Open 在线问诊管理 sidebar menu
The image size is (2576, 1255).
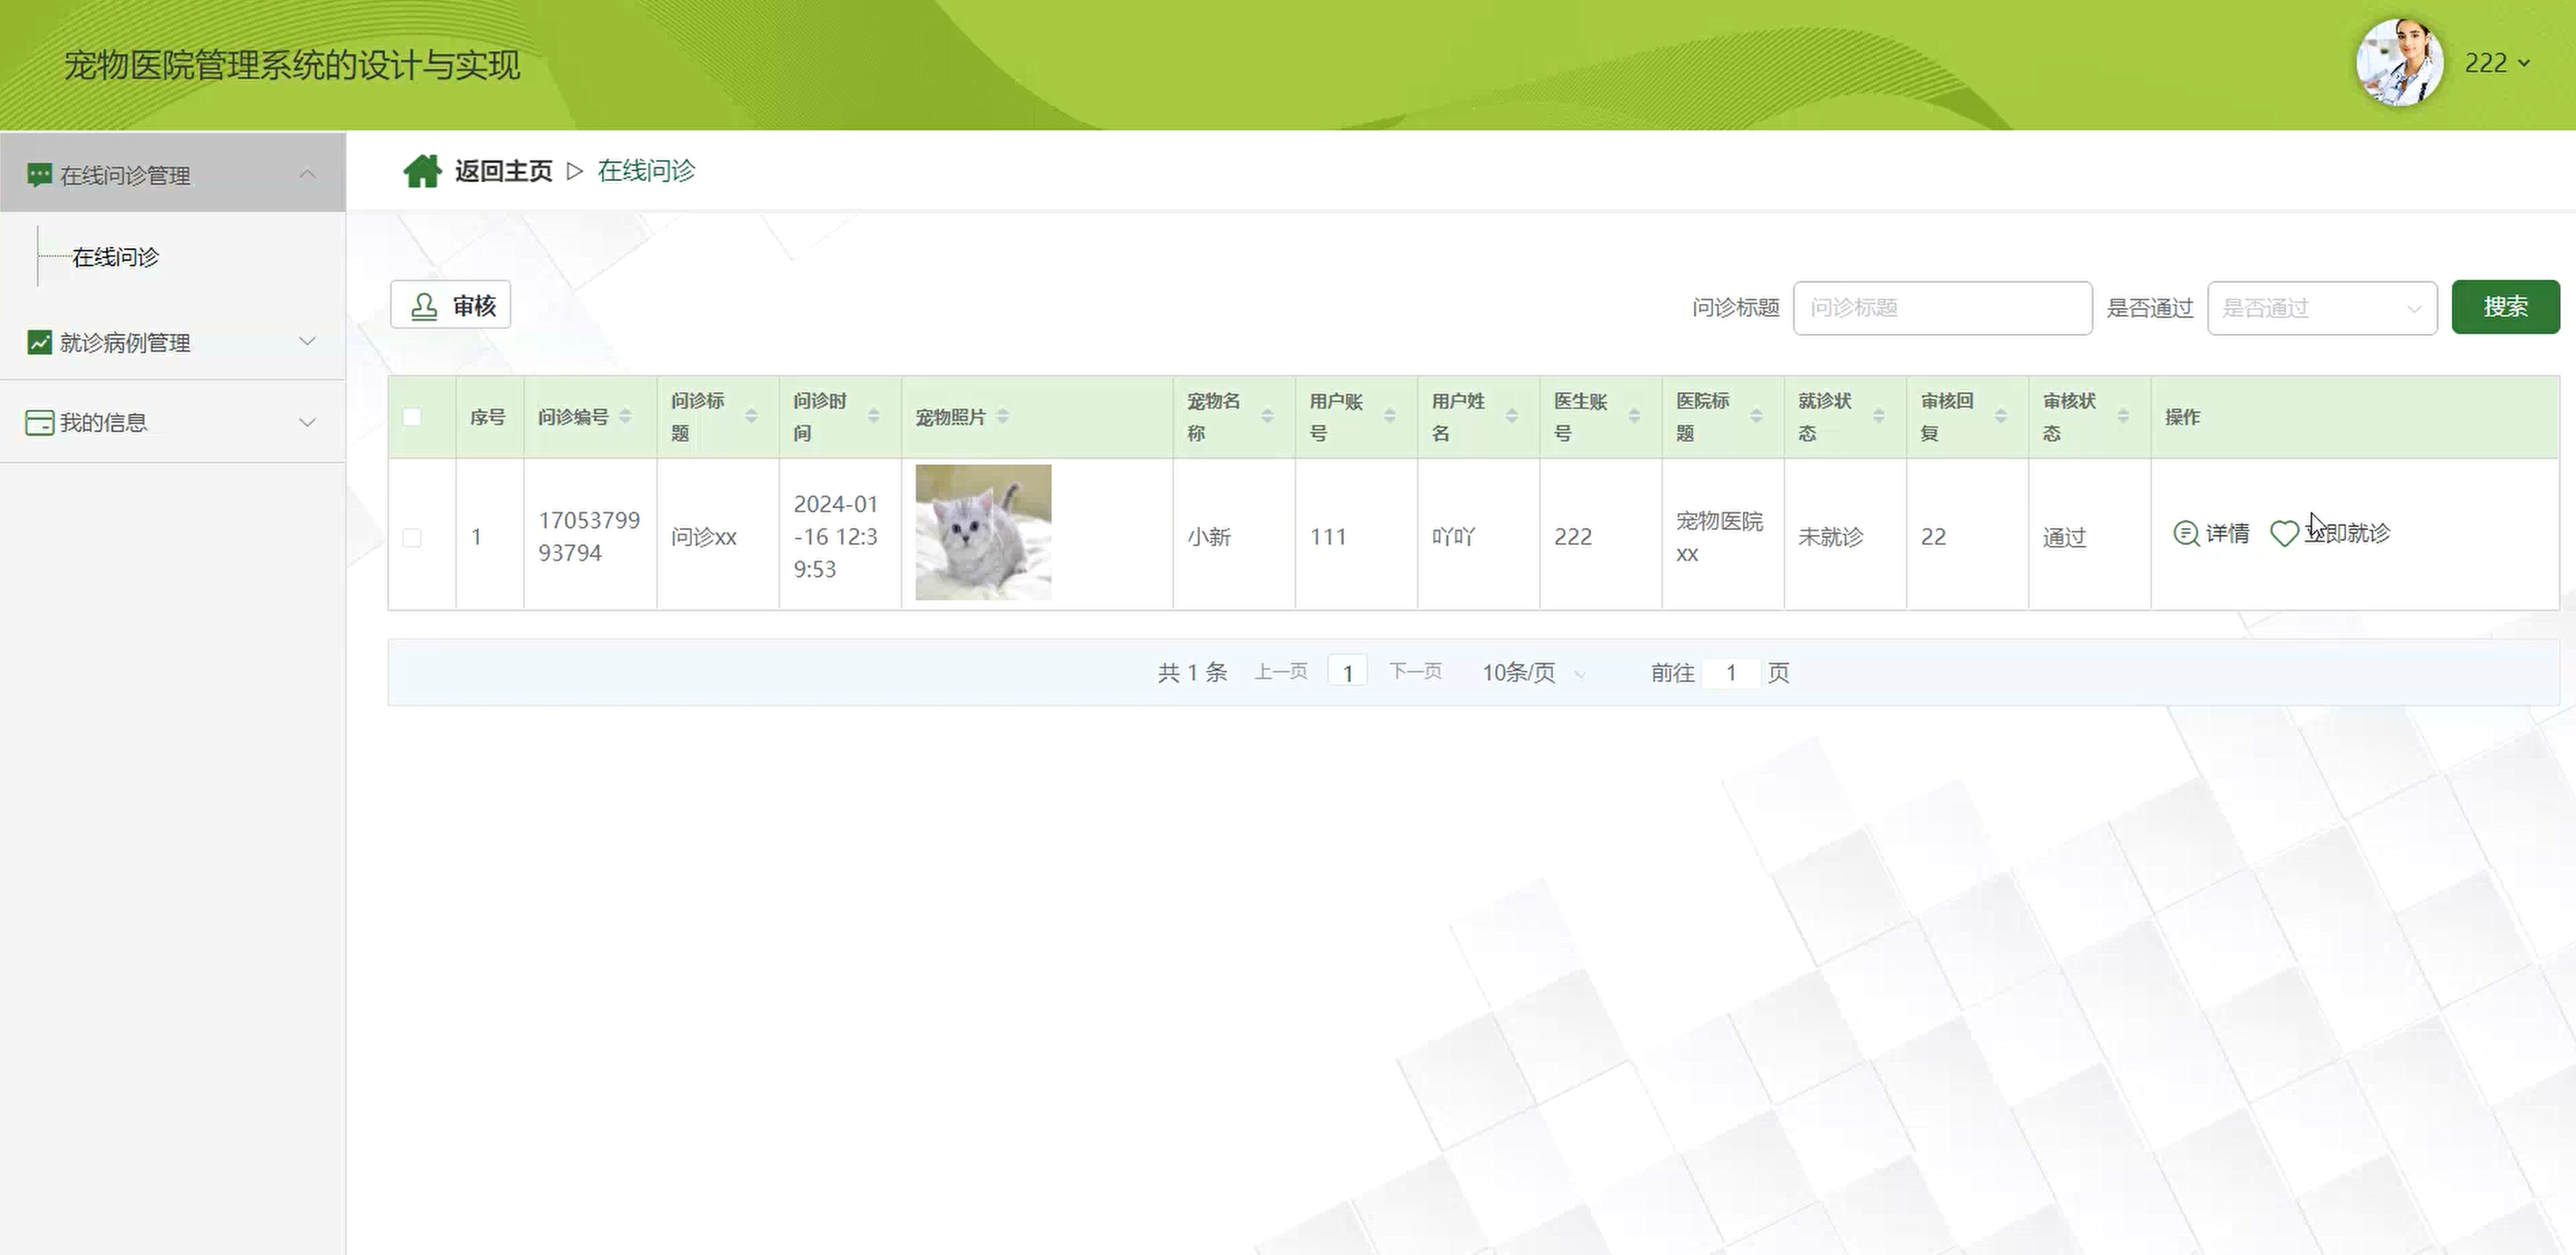pyautogui.click(x=173, y=173)
